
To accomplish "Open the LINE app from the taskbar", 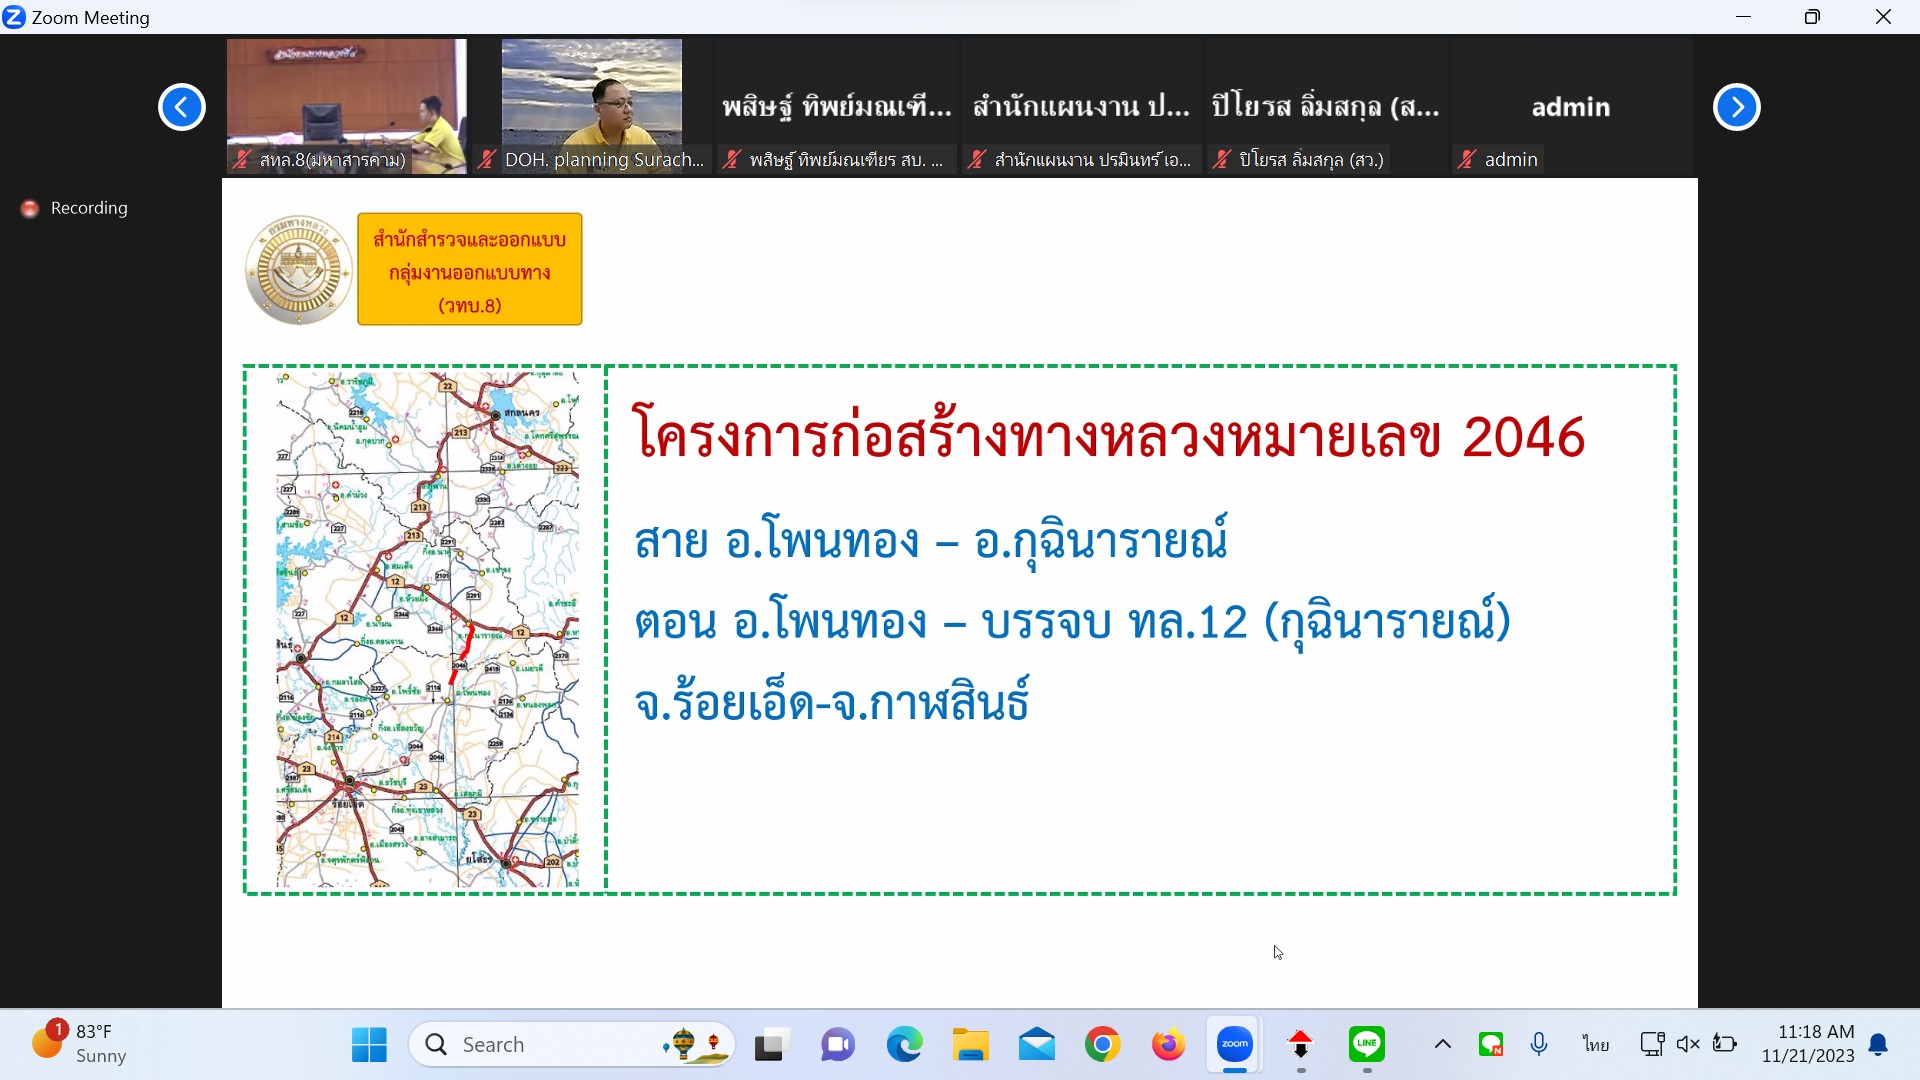I will pos(1366,1044).
